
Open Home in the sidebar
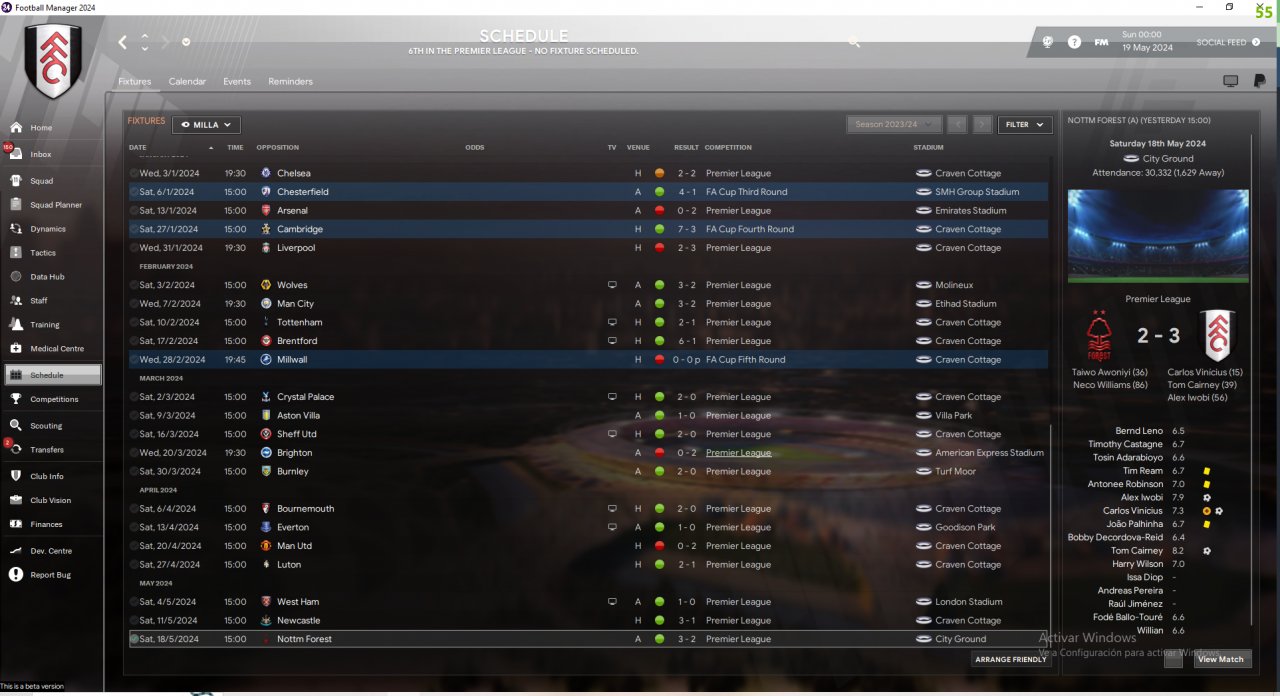(x=52, y=128)
